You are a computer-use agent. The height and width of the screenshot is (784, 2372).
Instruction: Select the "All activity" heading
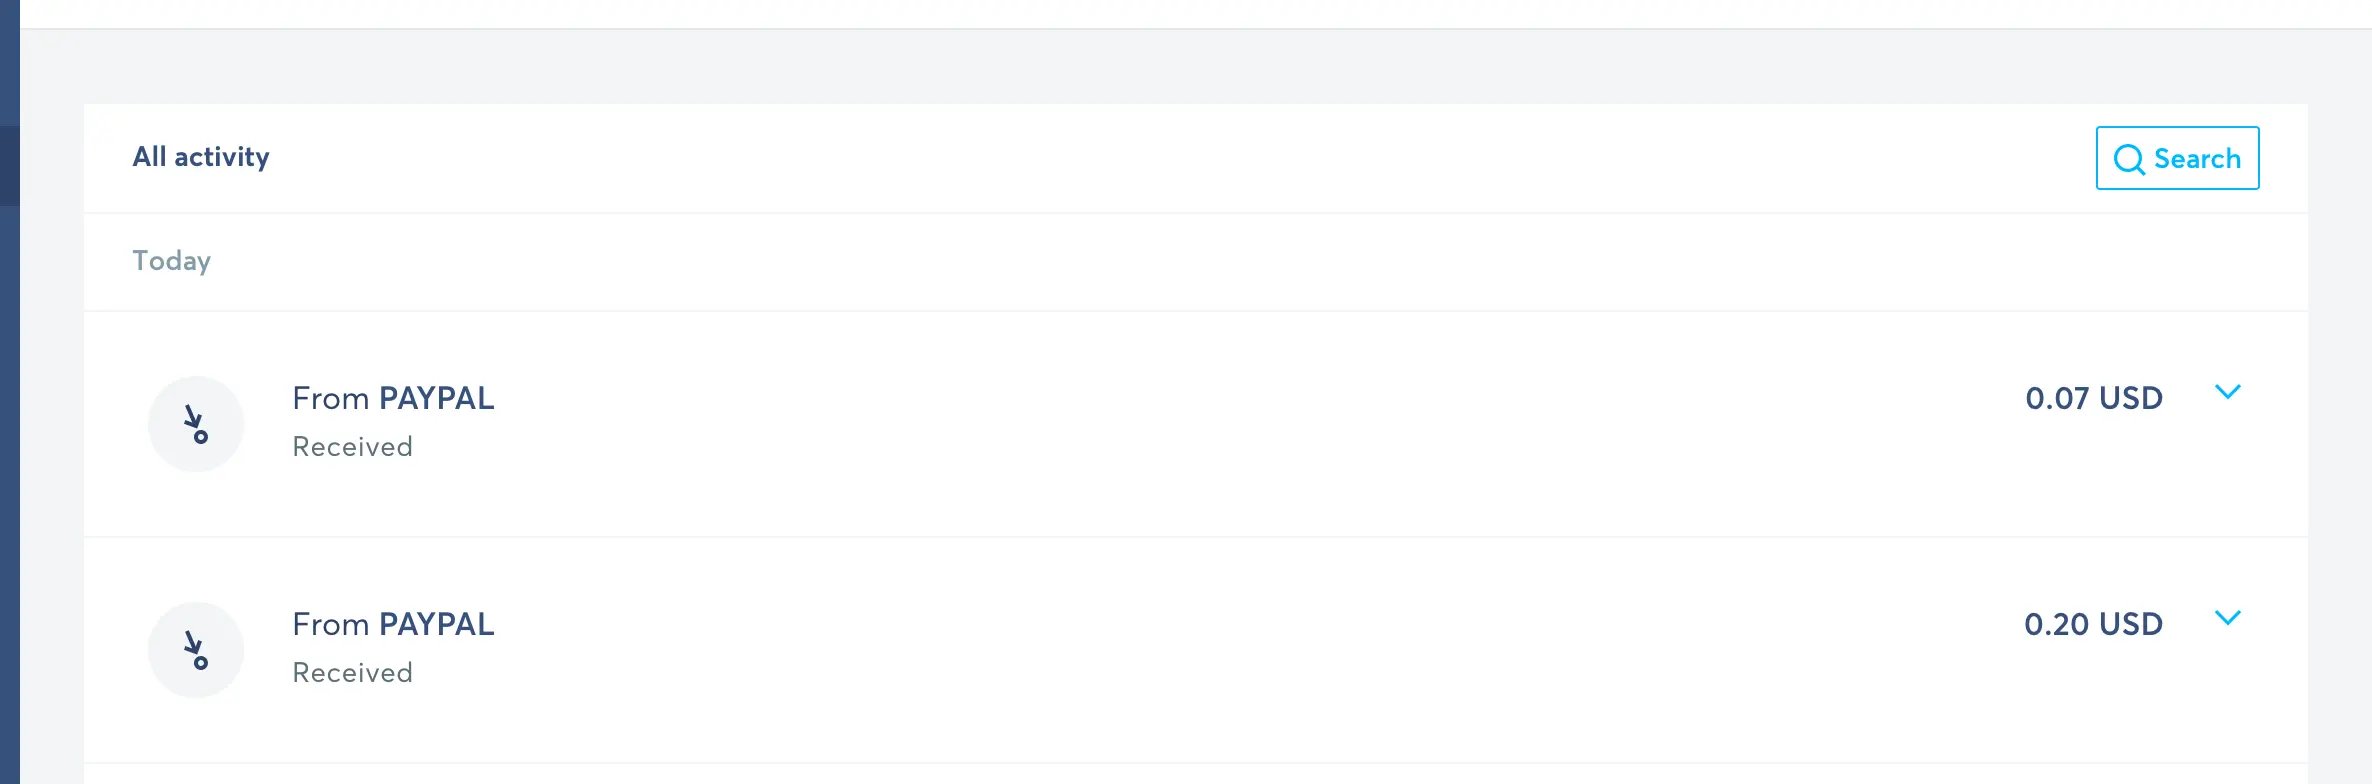(x=201, y=157)
